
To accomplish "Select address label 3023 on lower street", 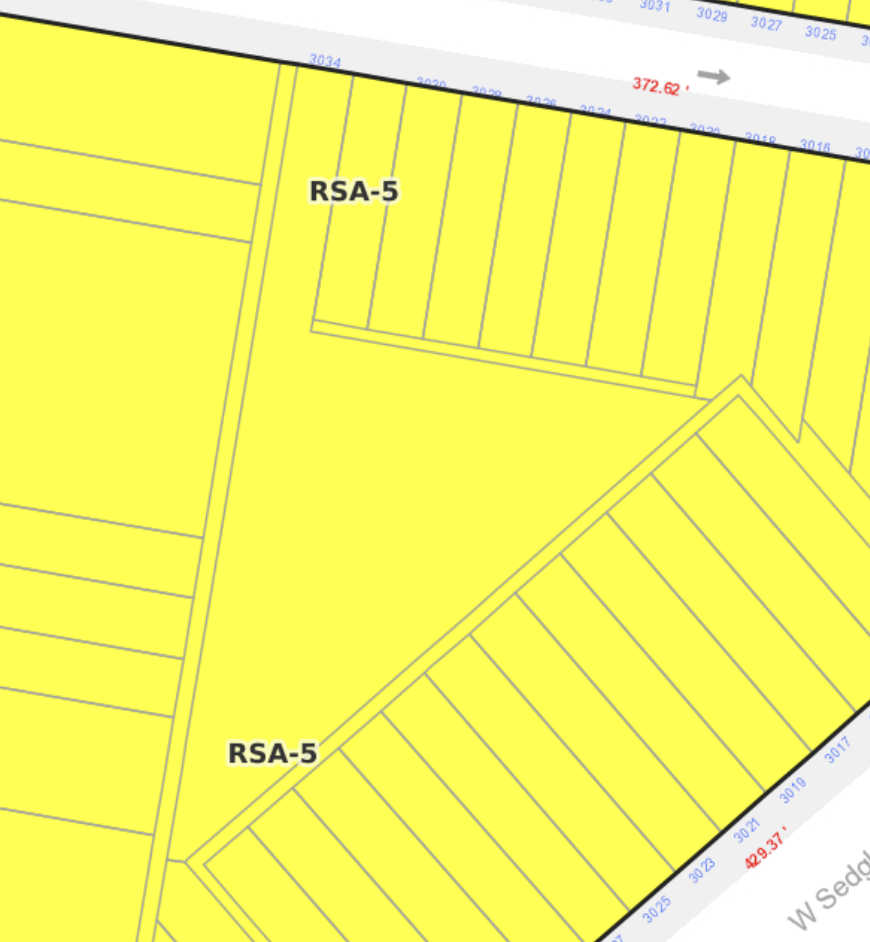I will click(x=701, y=870).
